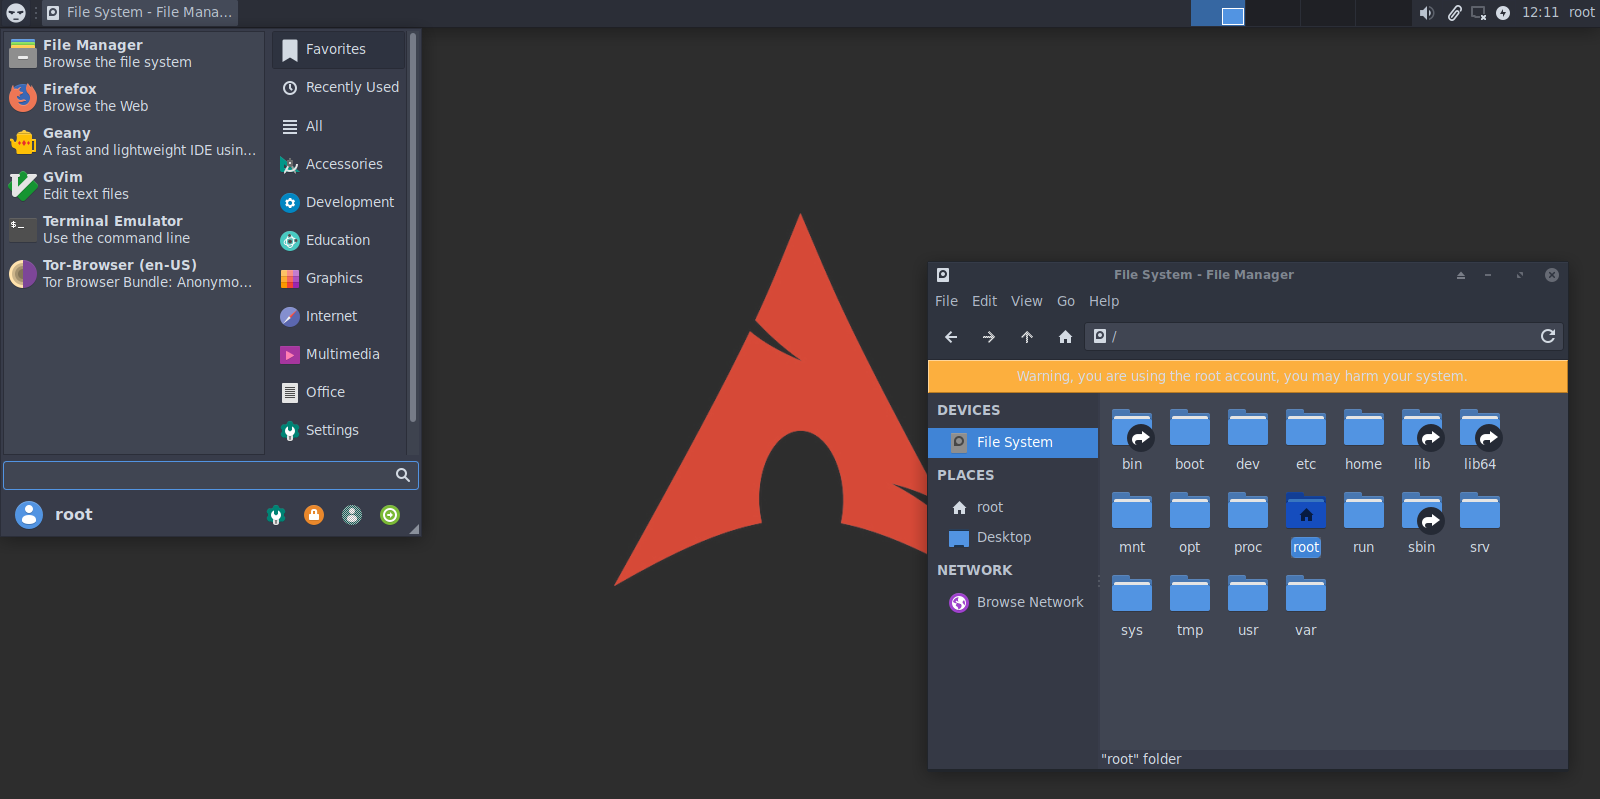Open the Edit menu
Screen dimensions: 1600x799
point(984,301)
